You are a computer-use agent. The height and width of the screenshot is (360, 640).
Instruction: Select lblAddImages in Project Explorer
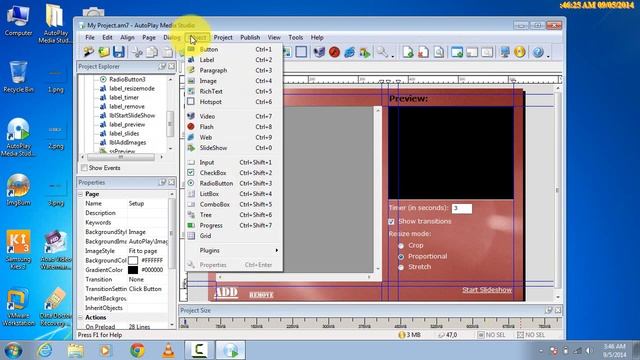[127, 142]
